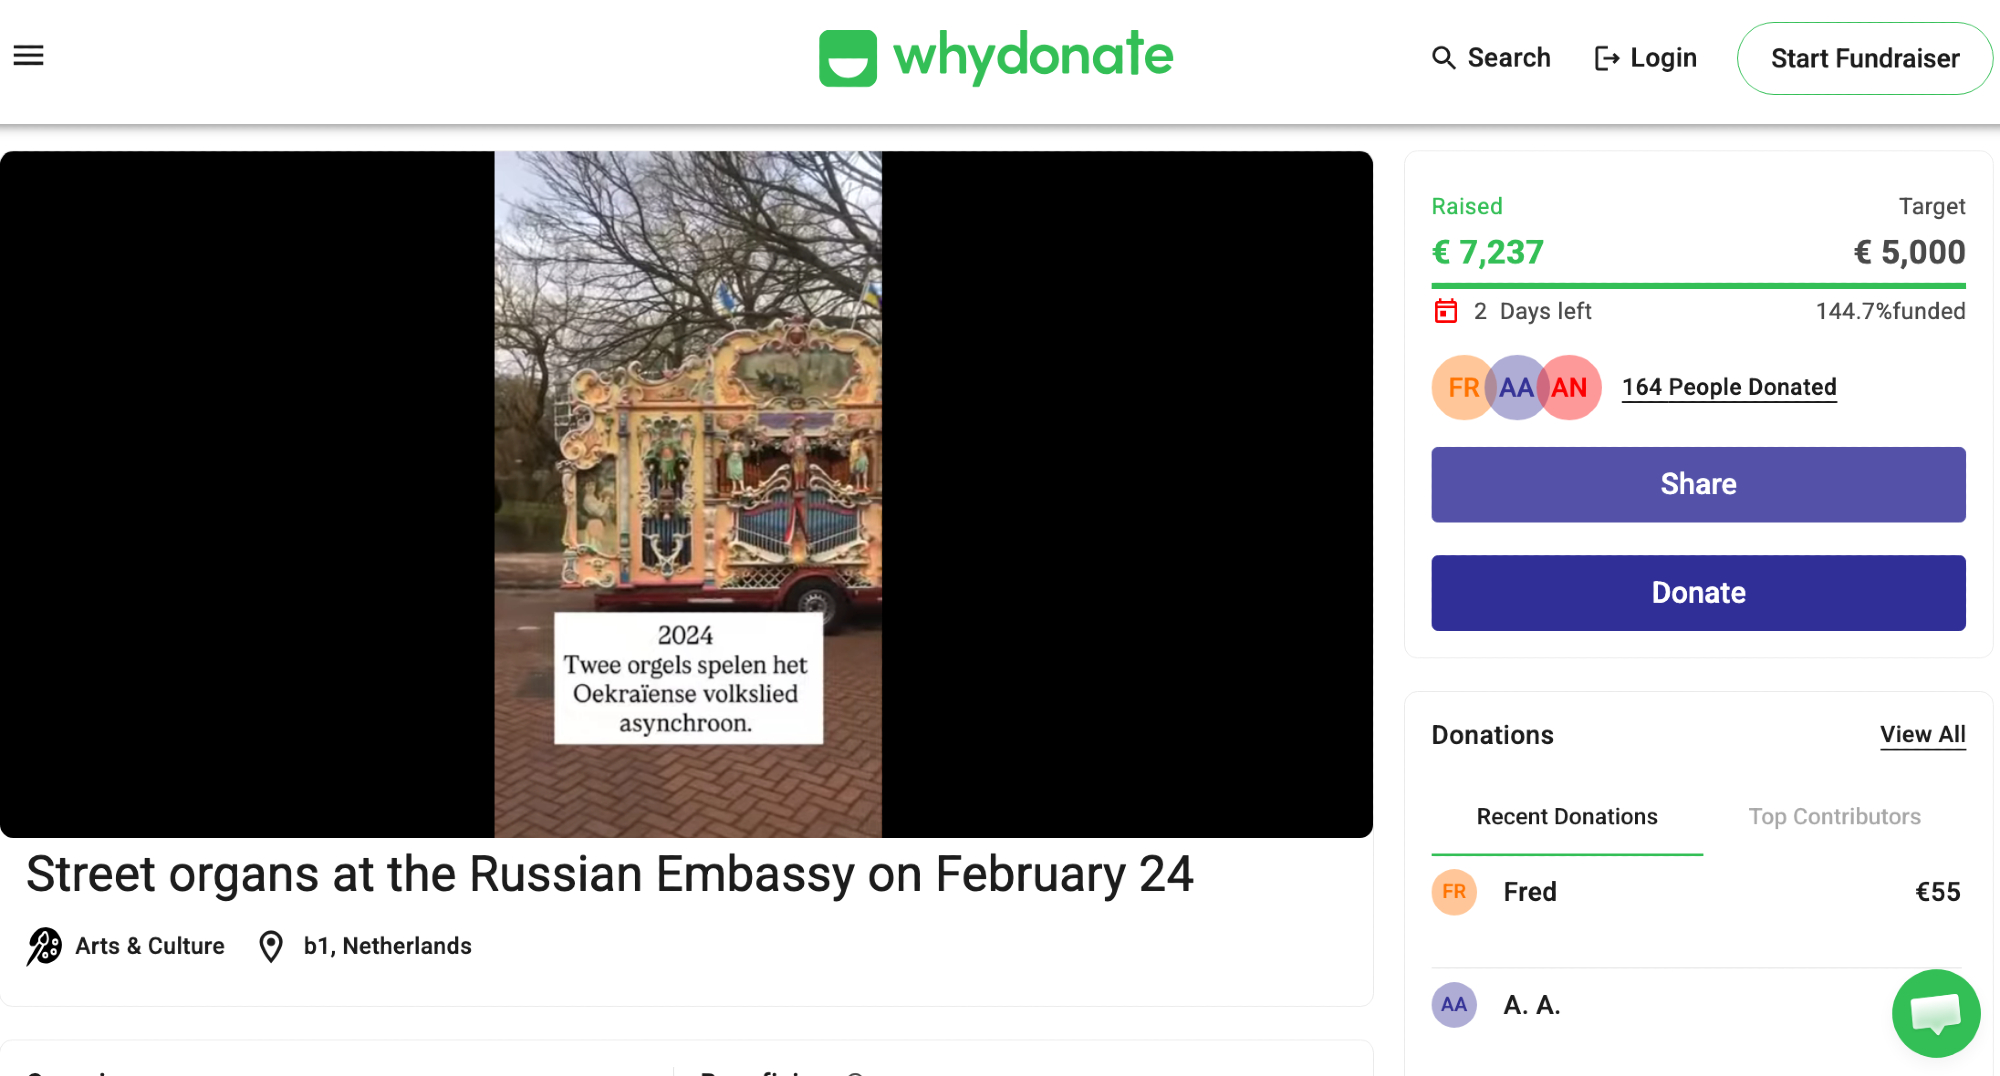This screenshot has width=2000, height=1076.
Task: Click the red calendar days-left icon
Action: click(x=1446, y=311)
